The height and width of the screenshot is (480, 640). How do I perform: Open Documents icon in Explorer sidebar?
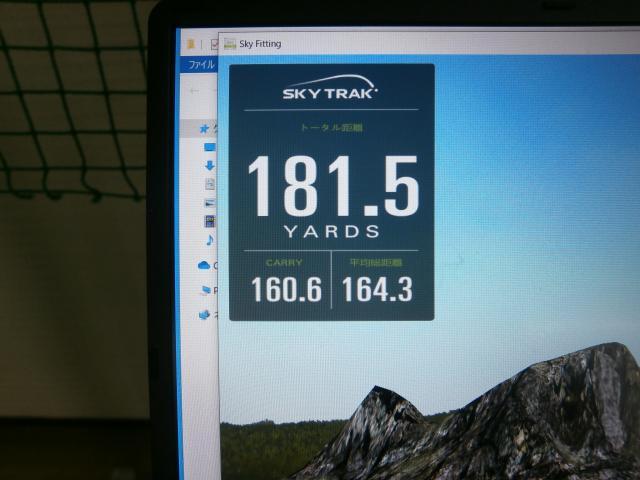click(x=210, y=184)
